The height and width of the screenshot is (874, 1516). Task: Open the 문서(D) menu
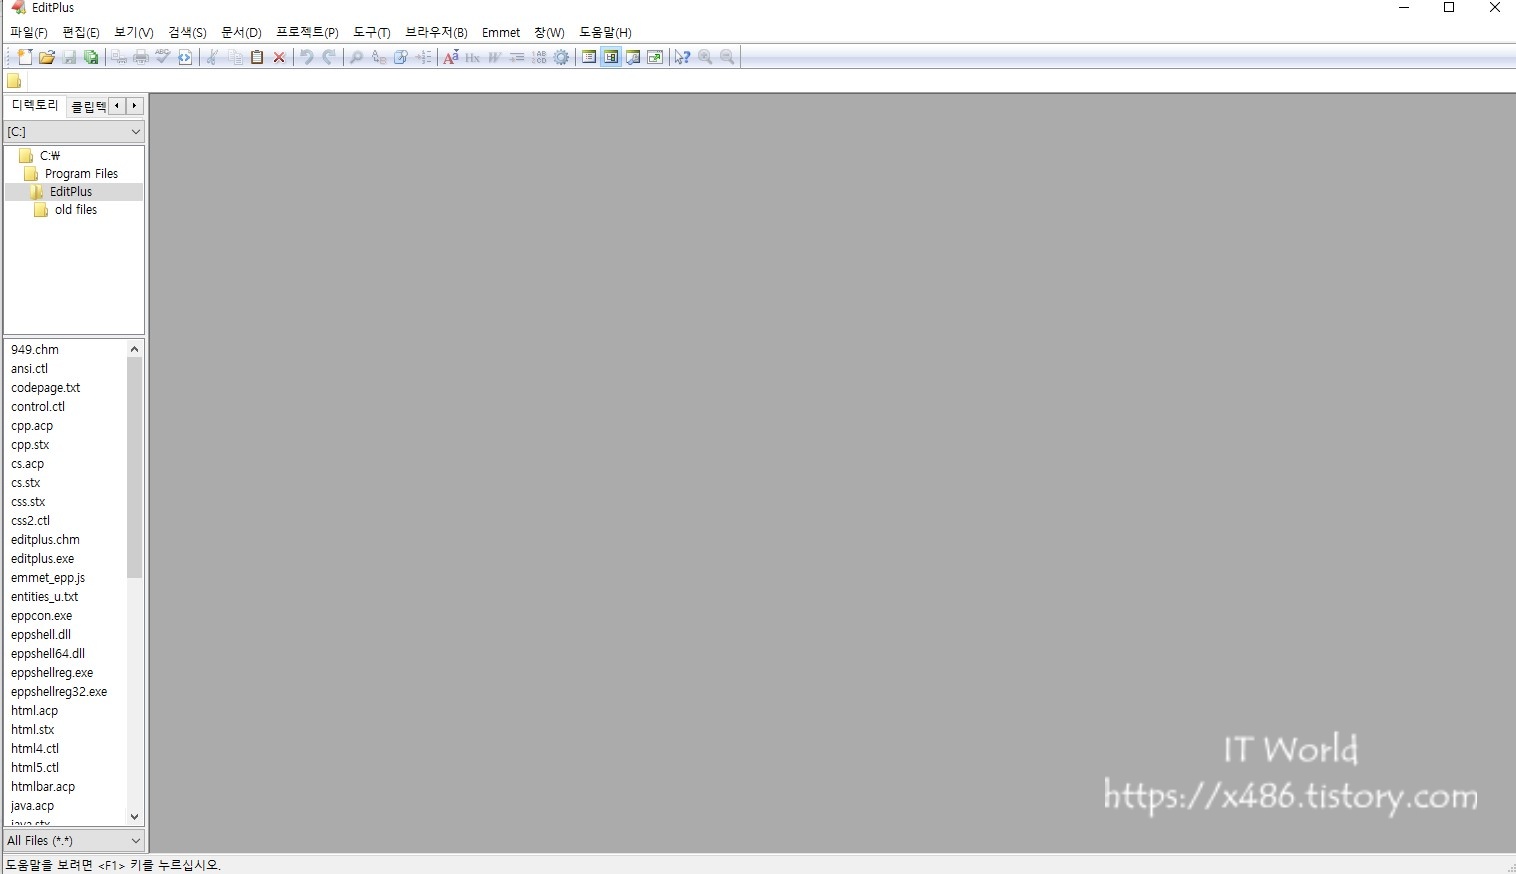point(241,32)
